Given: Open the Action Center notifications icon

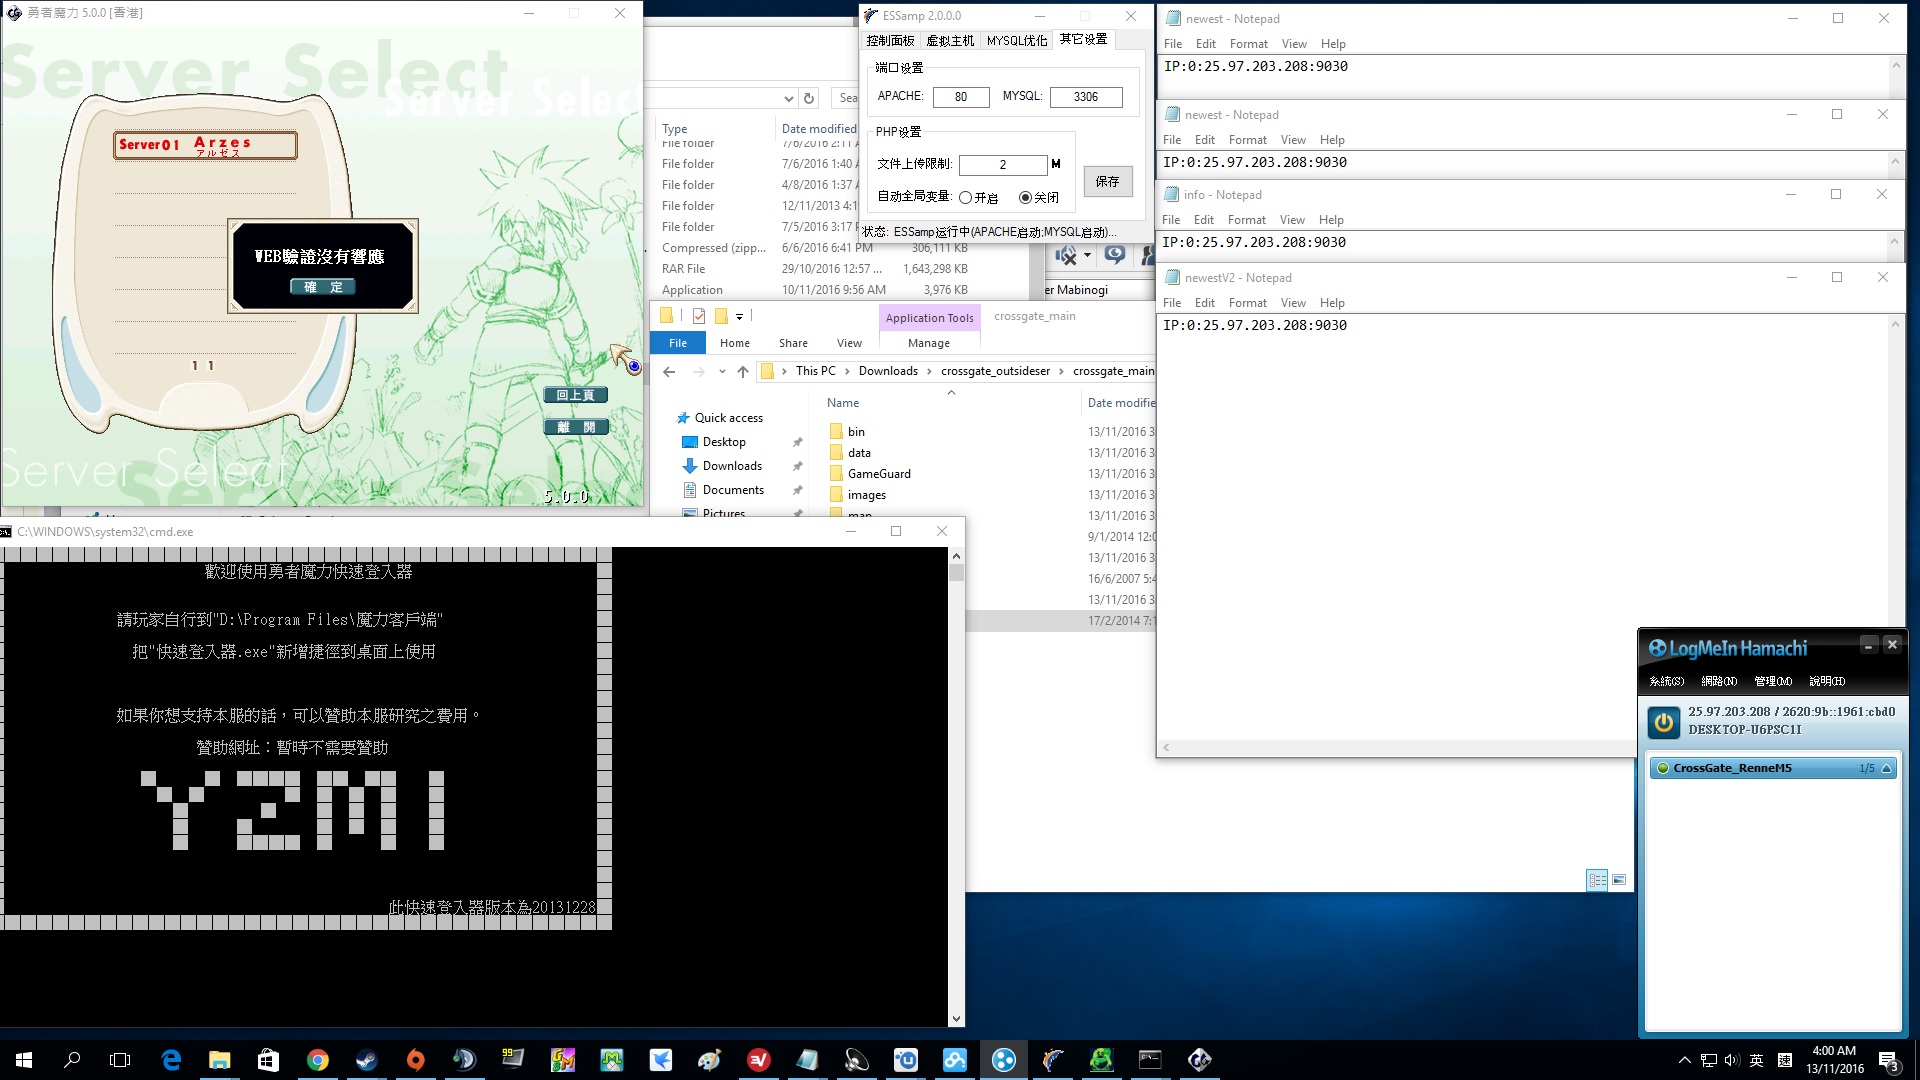Looking at the screenshot, I should (1888, 1060).
